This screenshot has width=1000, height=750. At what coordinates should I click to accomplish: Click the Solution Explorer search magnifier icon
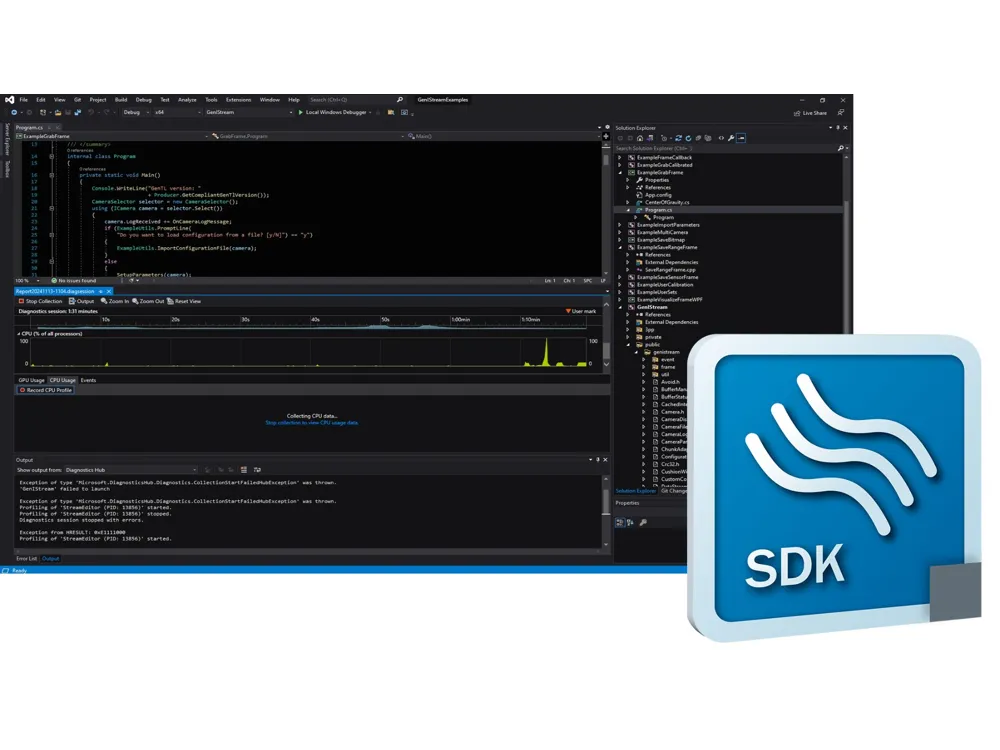tap(841, 148)
